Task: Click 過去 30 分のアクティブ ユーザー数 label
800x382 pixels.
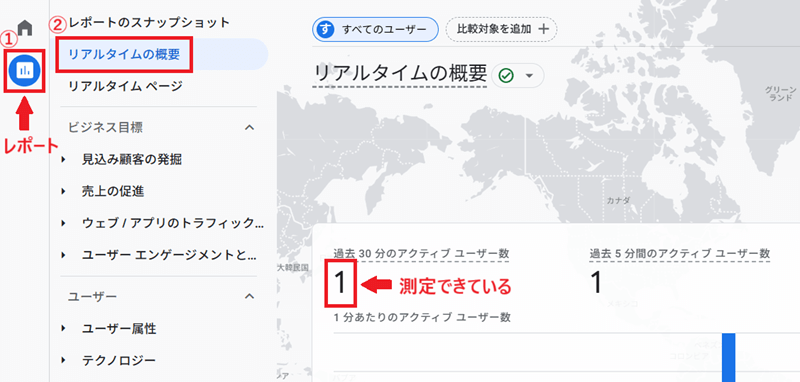Action: [x=421, y=253]
